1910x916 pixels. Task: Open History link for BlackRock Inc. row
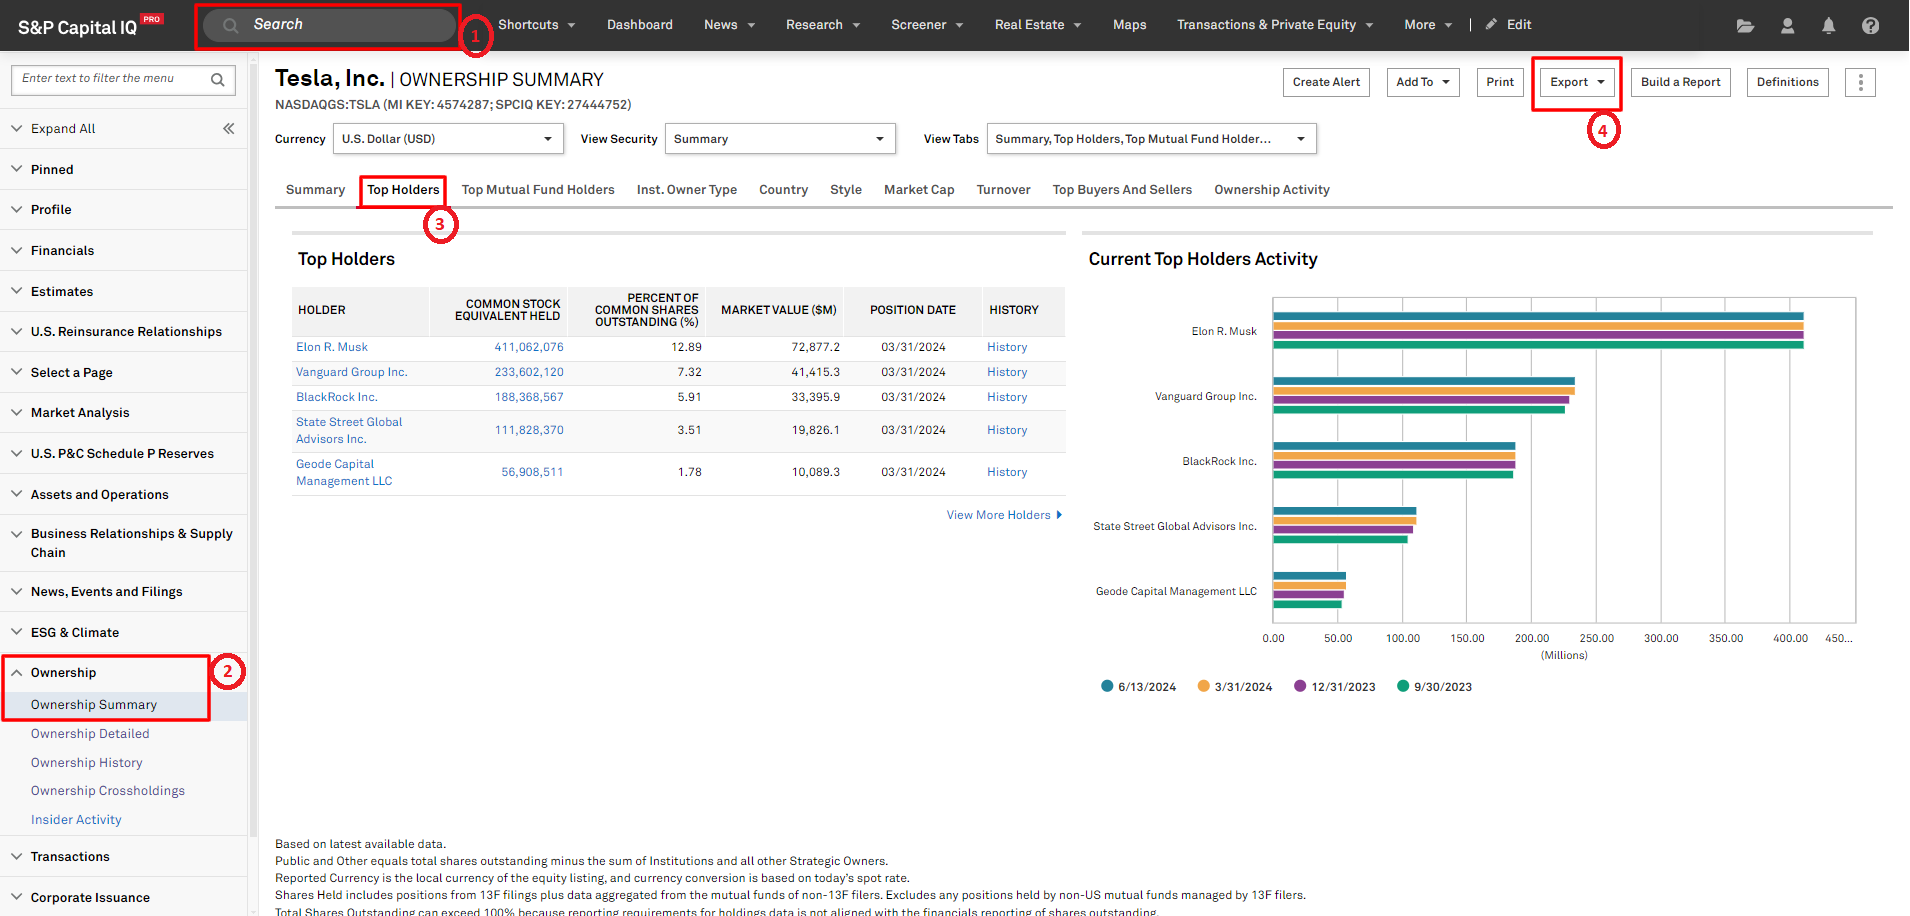coord(1007,397)
